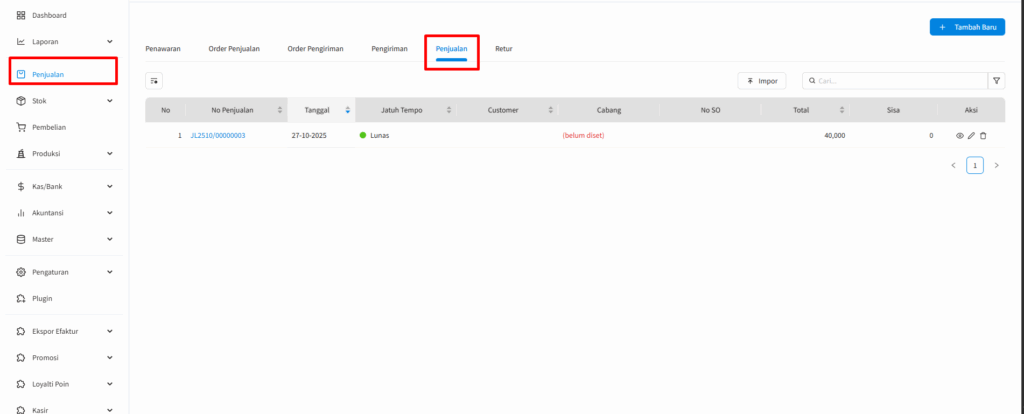Switch to the Retur tab
The height and width of the screenshot is (414, 1024).
pyautogui.click(x=503, y=49)
